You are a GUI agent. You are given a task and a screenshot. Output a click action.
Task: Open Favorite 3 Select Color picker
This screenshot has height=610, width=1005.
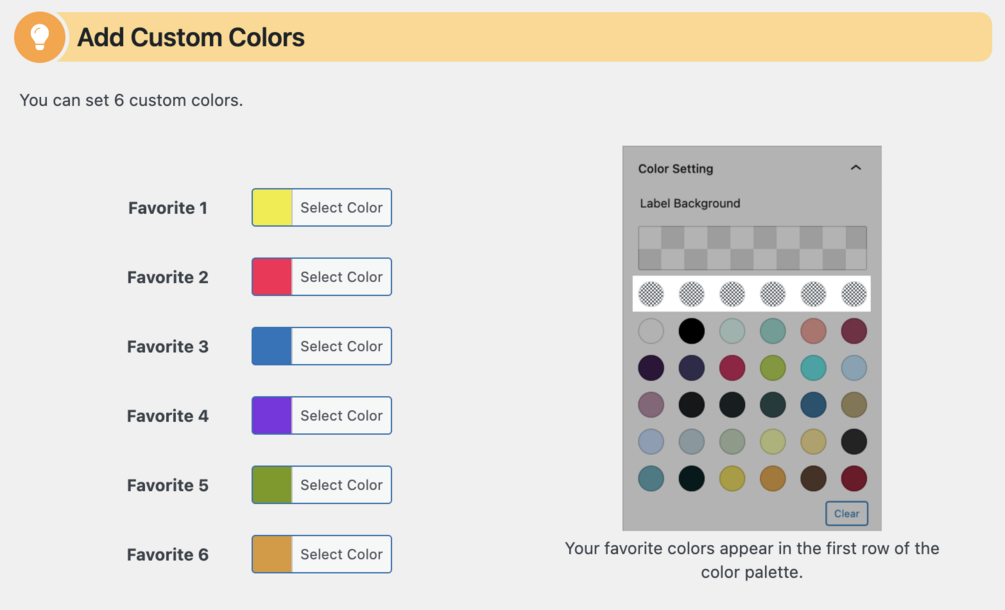(341, 346)
